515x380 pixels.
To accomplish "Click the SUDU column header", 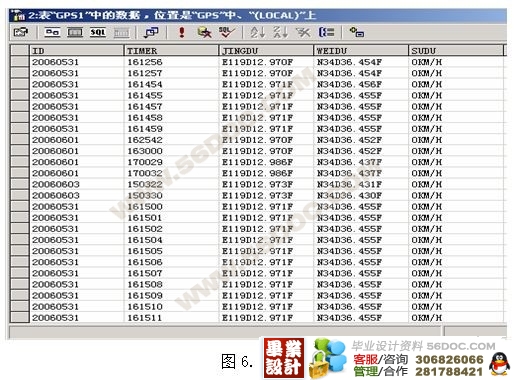I will 456,51.
